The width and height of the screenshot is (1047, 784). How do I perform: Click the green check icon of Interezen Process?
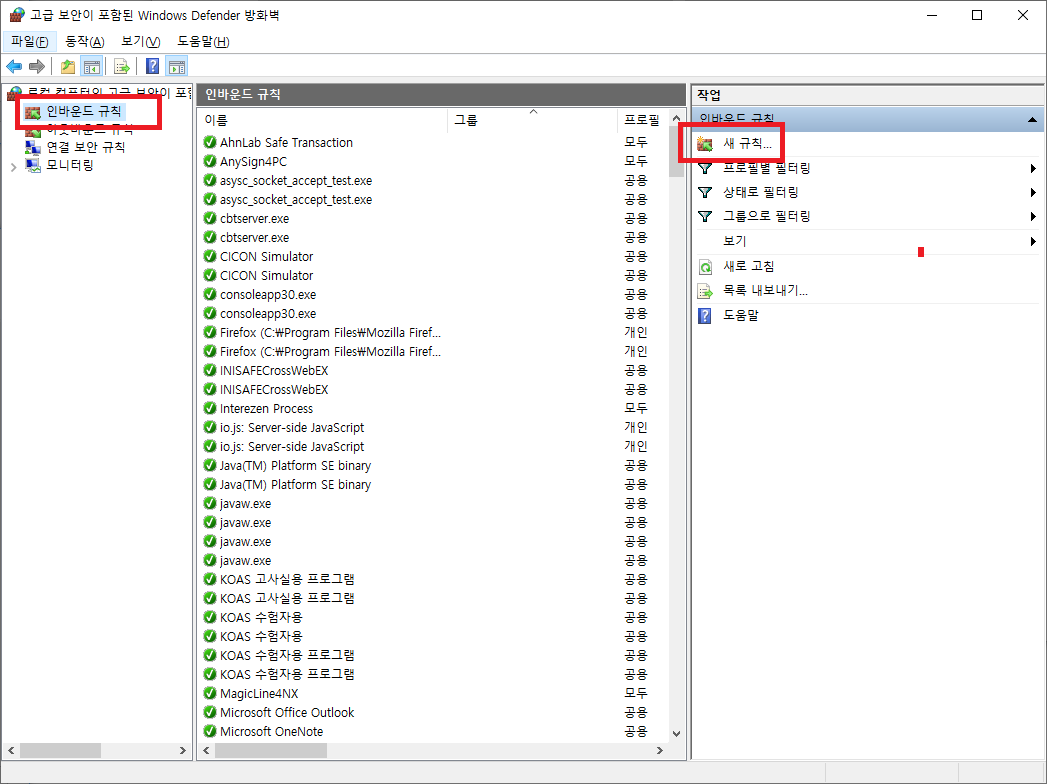210,408
